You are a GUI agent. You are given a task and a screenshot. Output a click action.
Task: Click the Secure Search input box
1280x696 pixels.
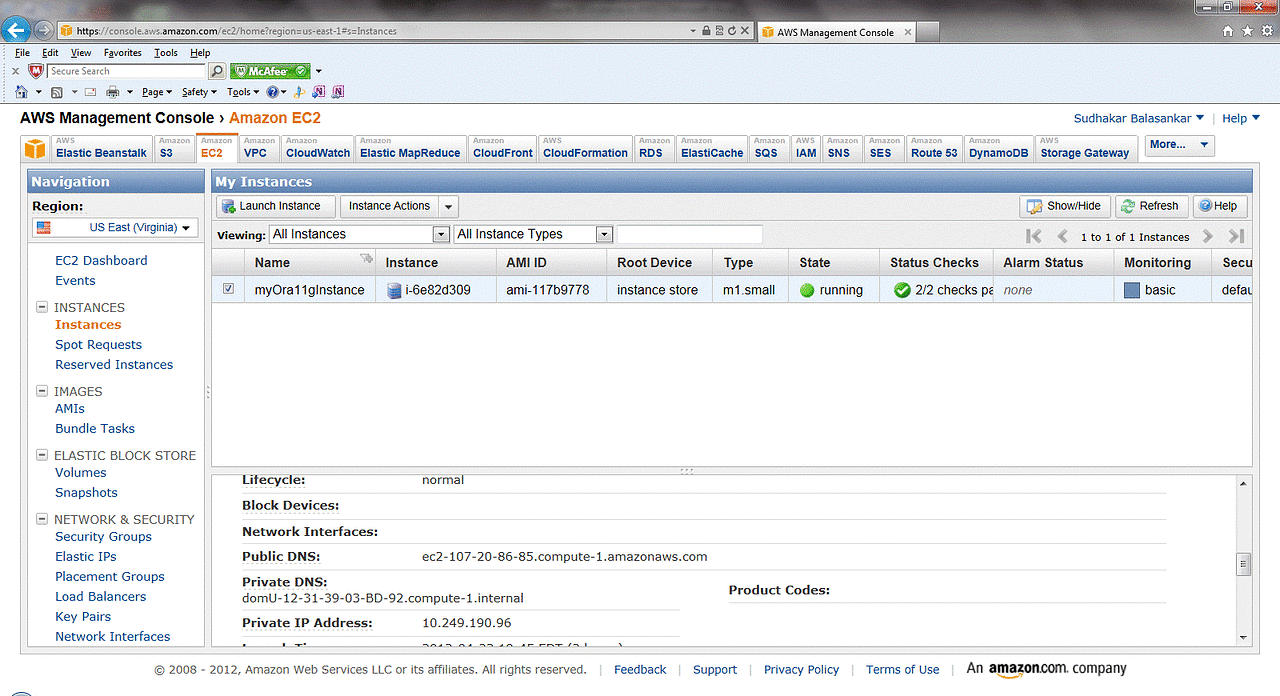coord(126,71)
